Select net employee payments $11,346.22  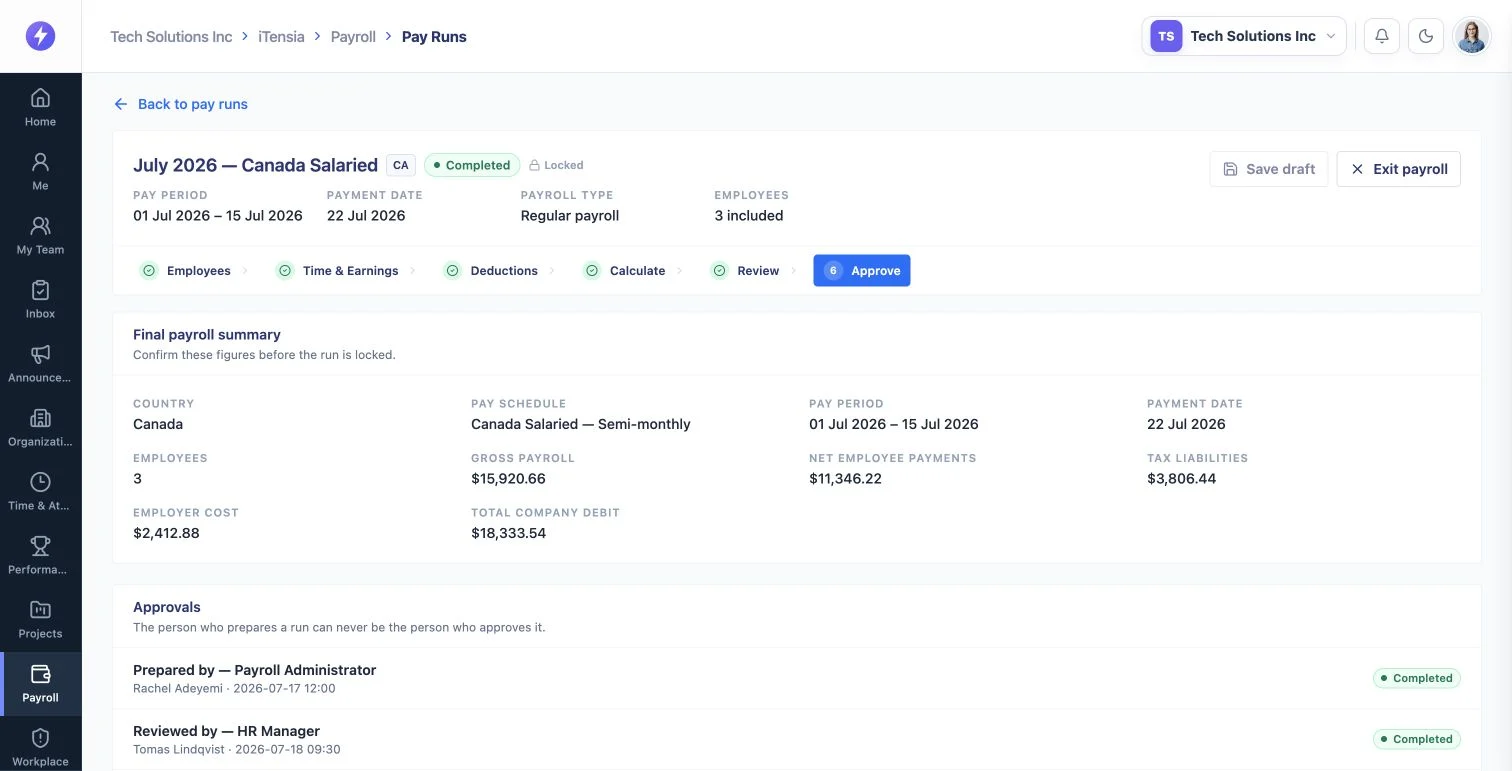point(845,479)
